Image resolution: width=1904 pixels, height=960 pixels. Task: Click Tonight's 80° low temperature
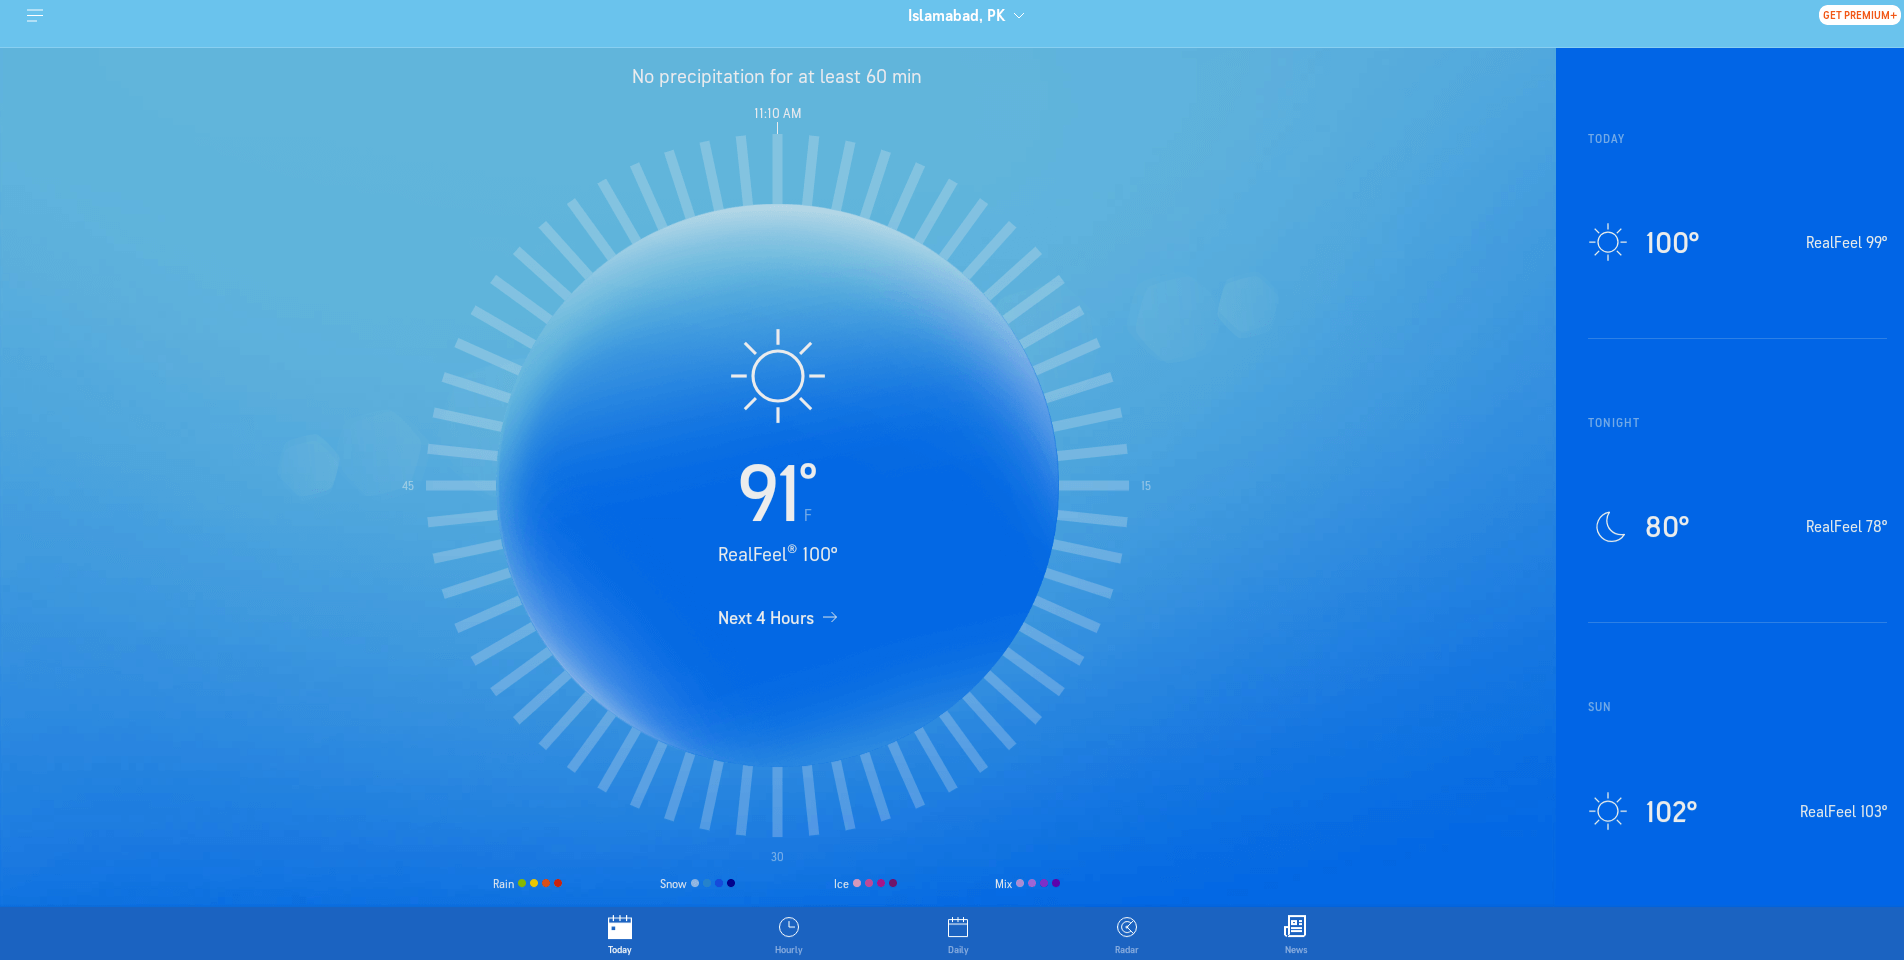pyautogui.click(x=1667, y=527)
